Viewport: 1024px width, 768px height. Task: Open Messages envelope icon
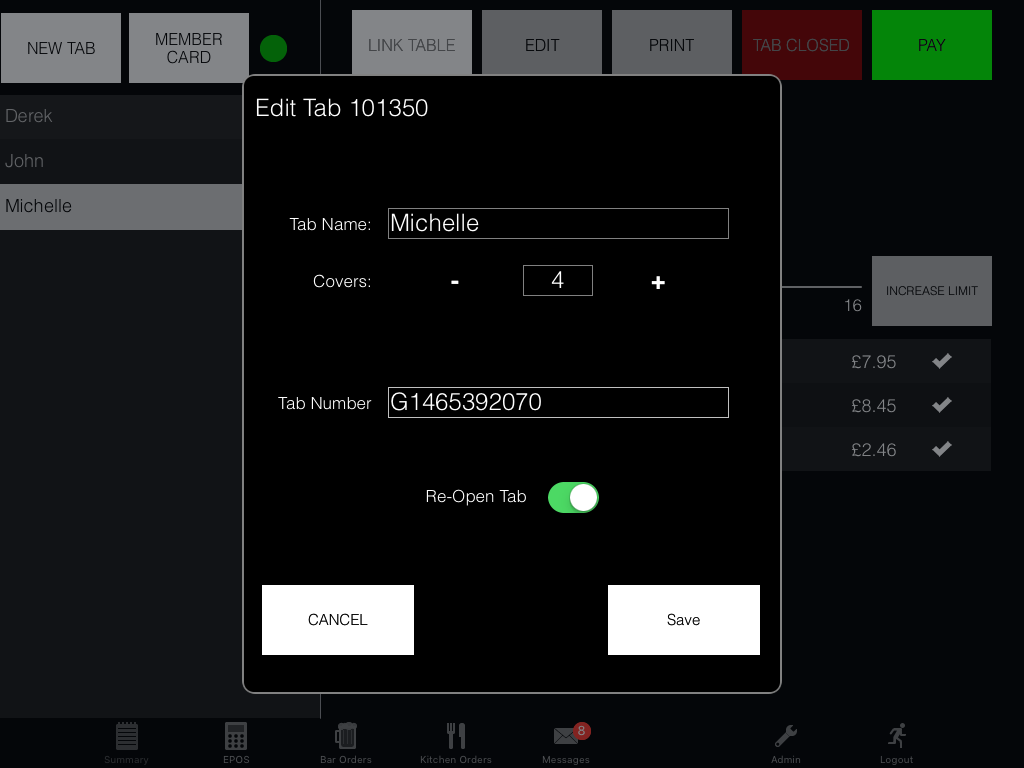(x=566, y=737)
